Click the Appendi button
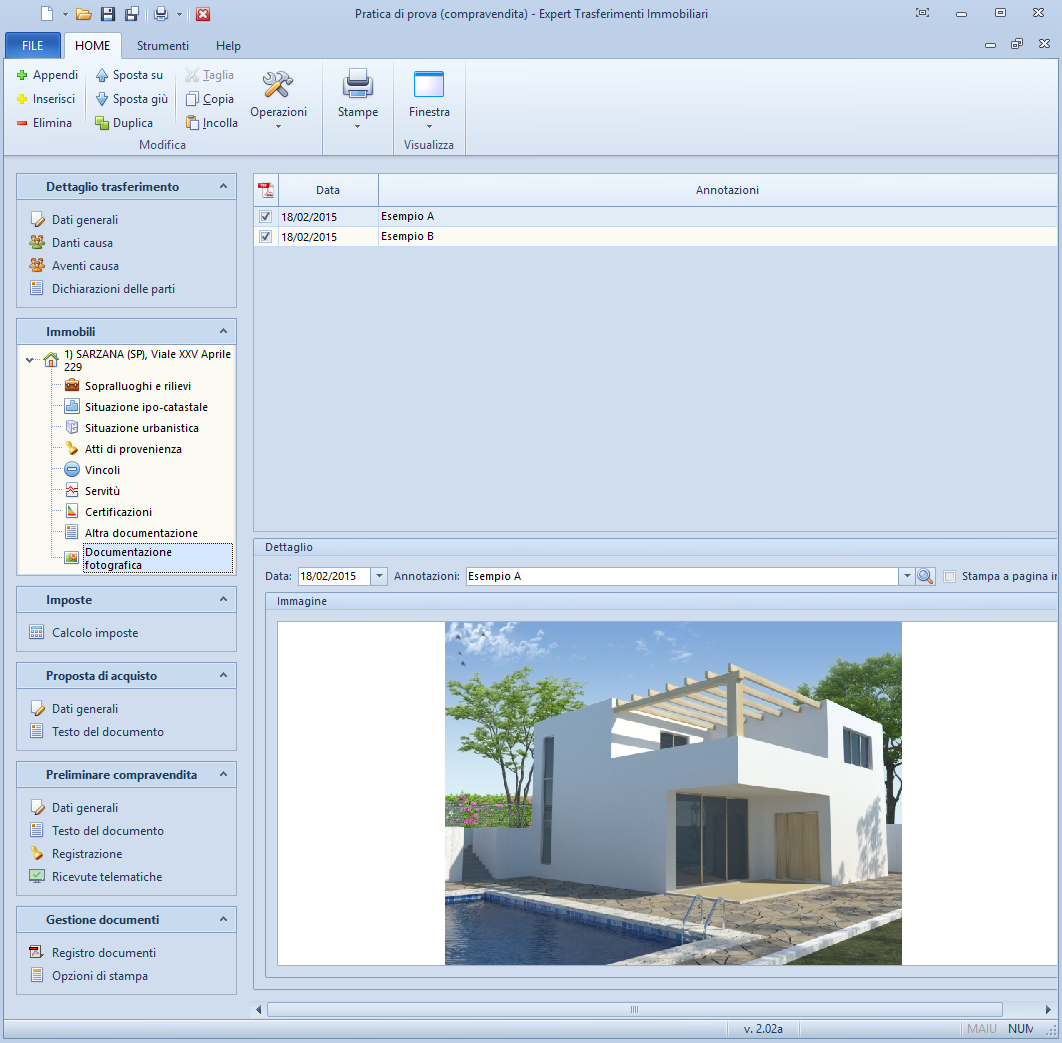Viewport: 1062px width, 1043px height. coord(47,75)
